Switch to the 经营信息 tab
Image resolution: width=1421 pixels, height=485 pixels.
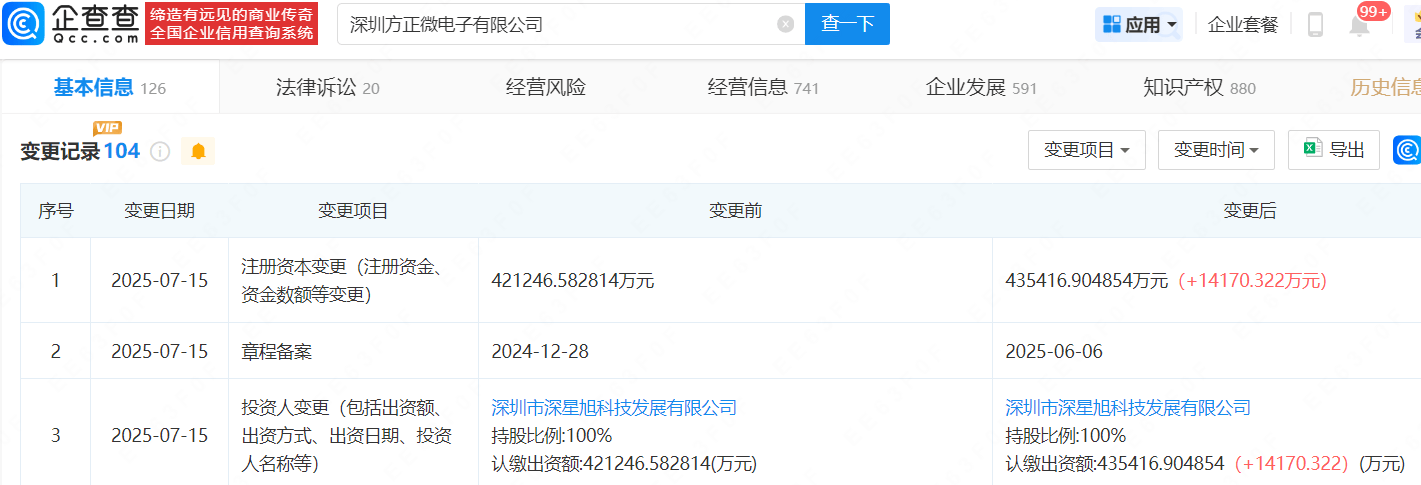tap(763, 88)
